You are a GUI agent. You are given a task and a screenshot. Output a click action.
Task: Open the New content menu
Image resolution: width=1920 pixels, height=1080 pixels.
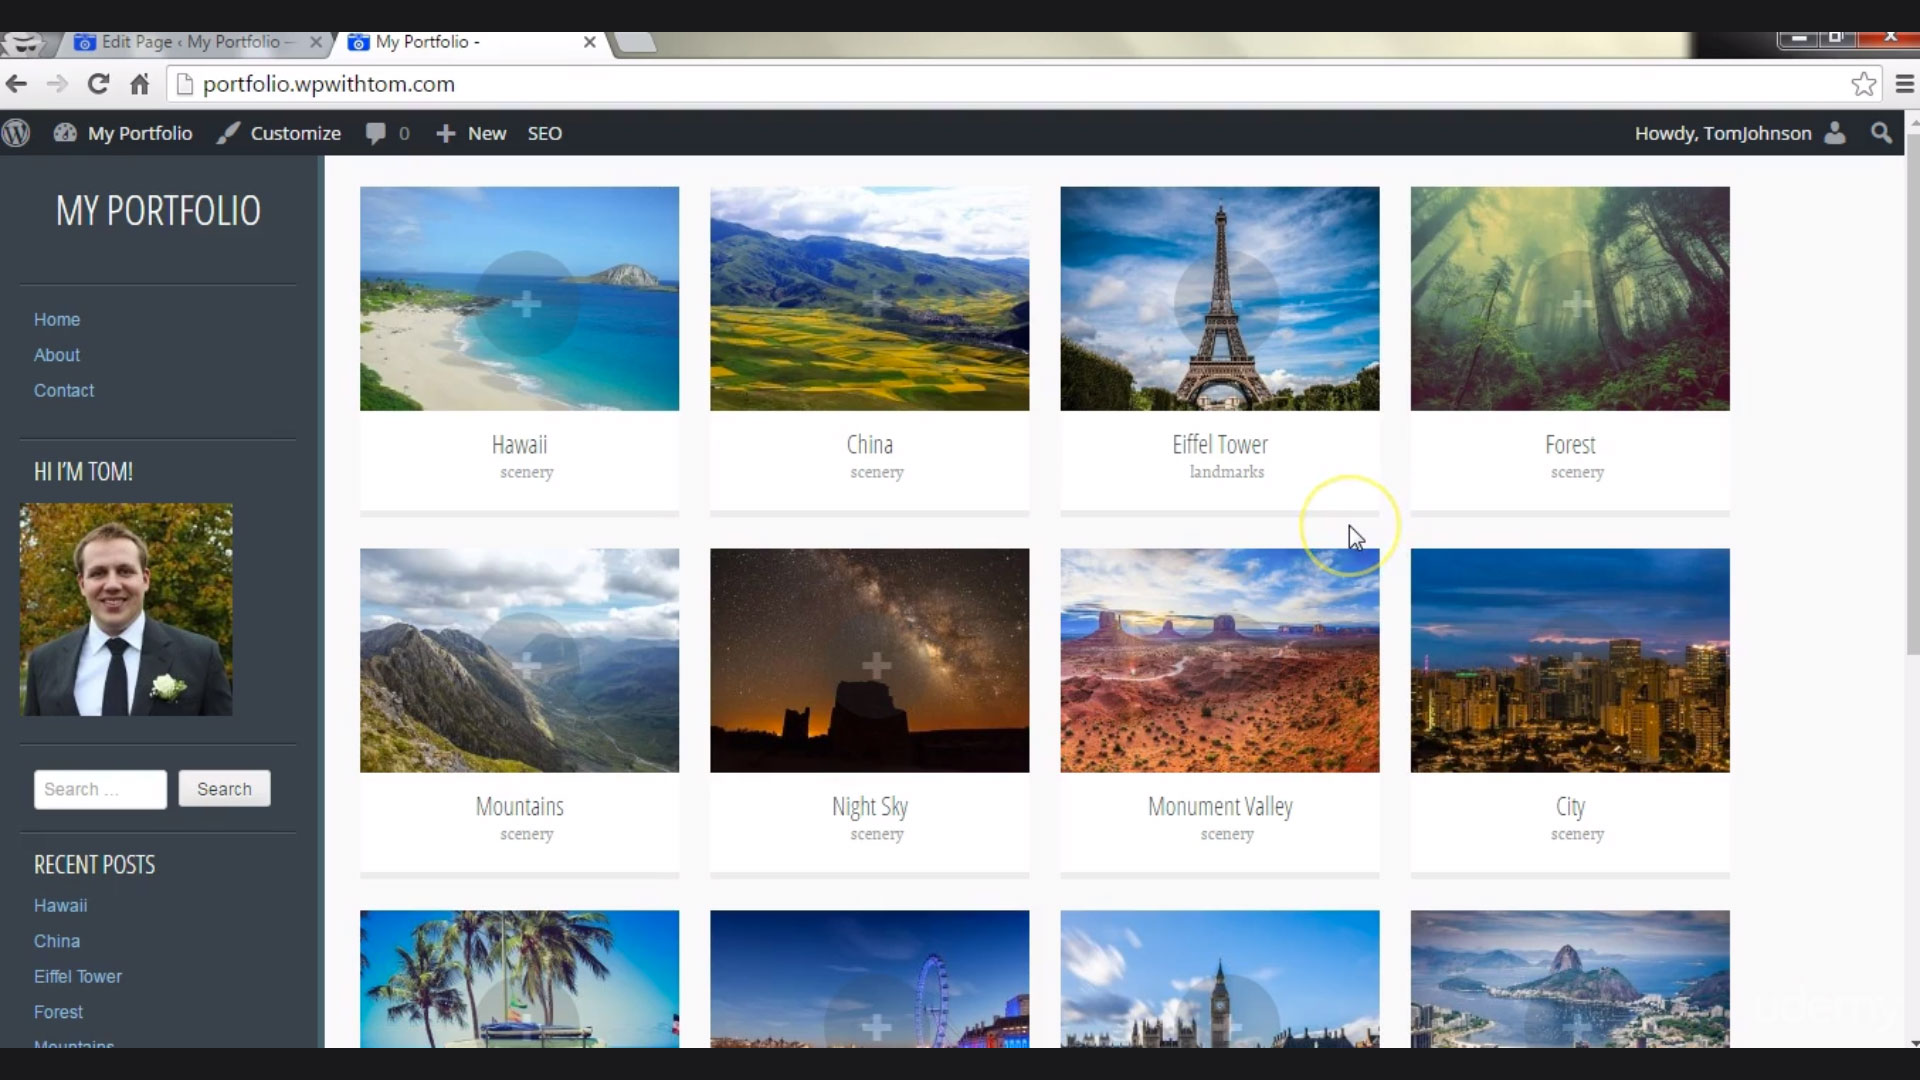pyautogui.click(x=471, y=133)
